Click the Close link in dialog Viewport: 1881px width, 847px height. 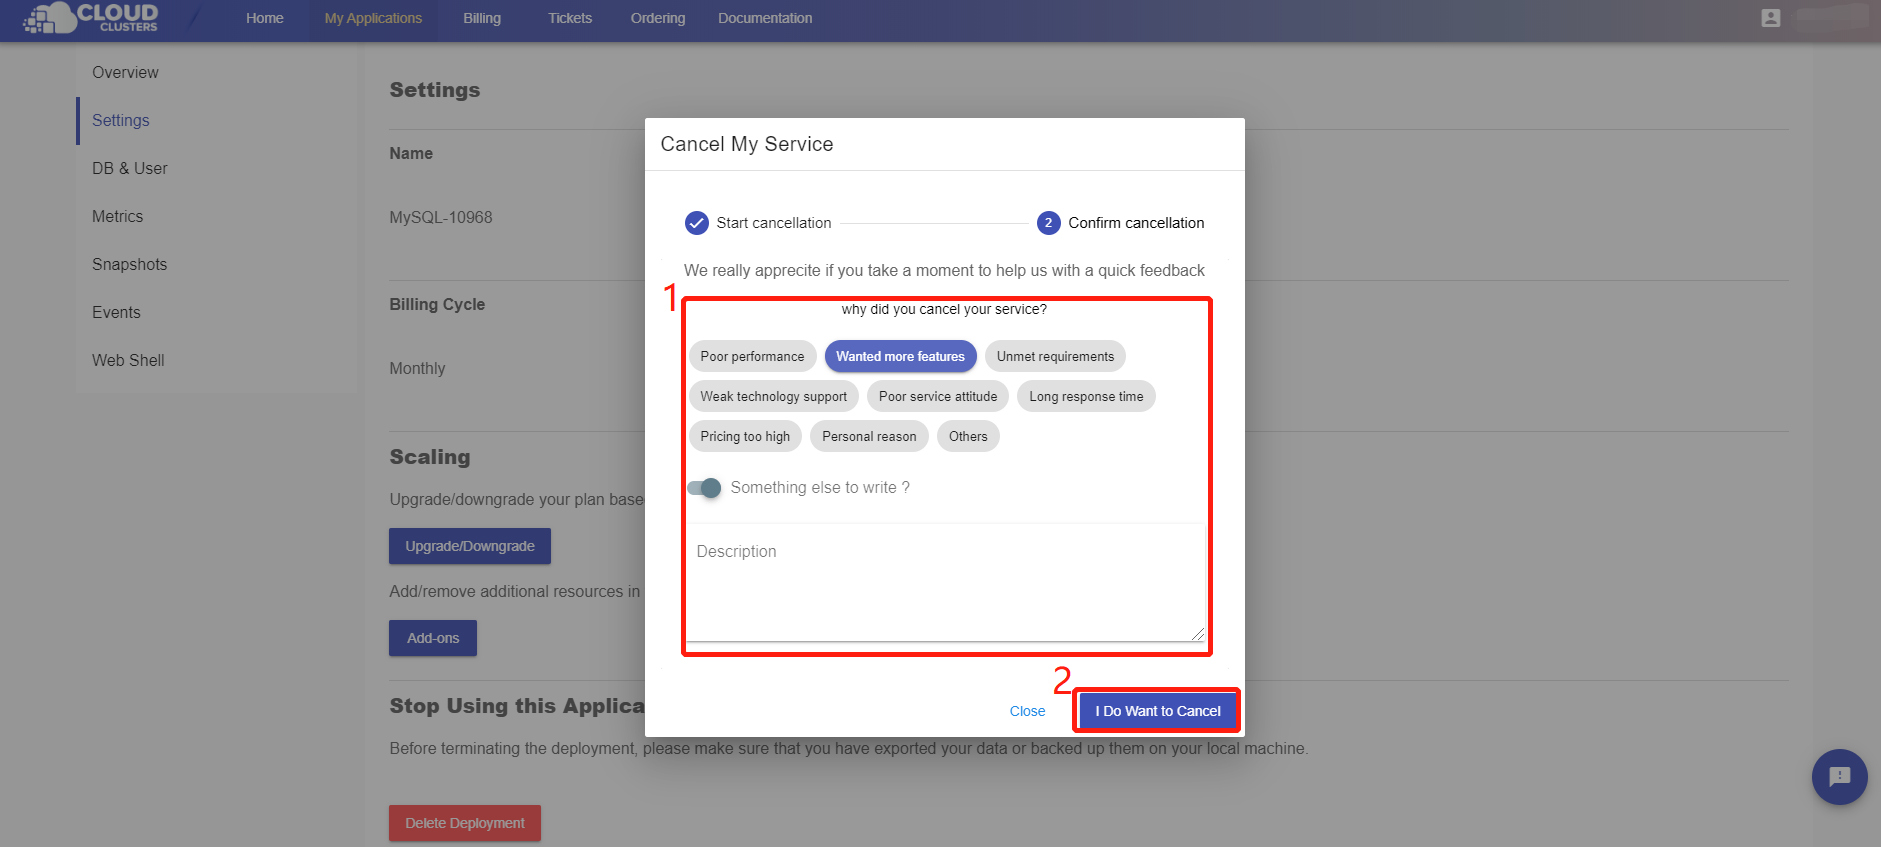coord(1027,711)
